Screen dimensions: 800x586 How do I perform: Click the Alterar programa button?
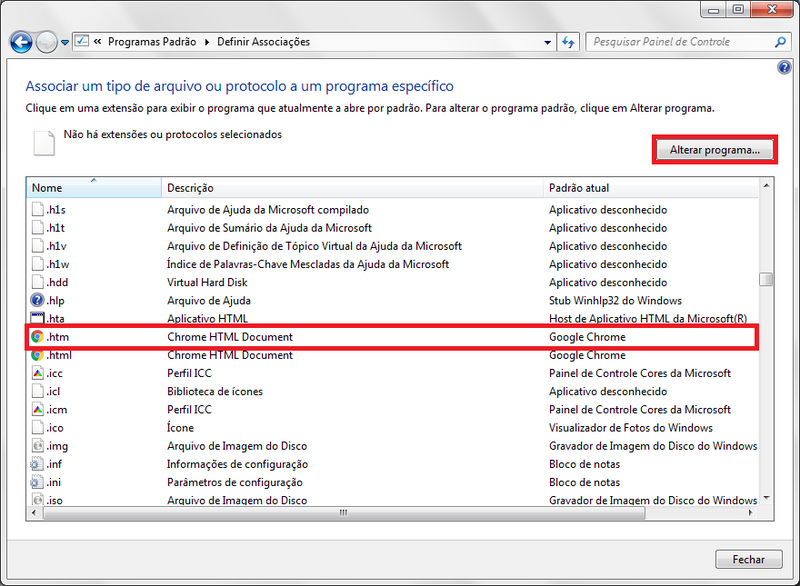click(714, 150)
